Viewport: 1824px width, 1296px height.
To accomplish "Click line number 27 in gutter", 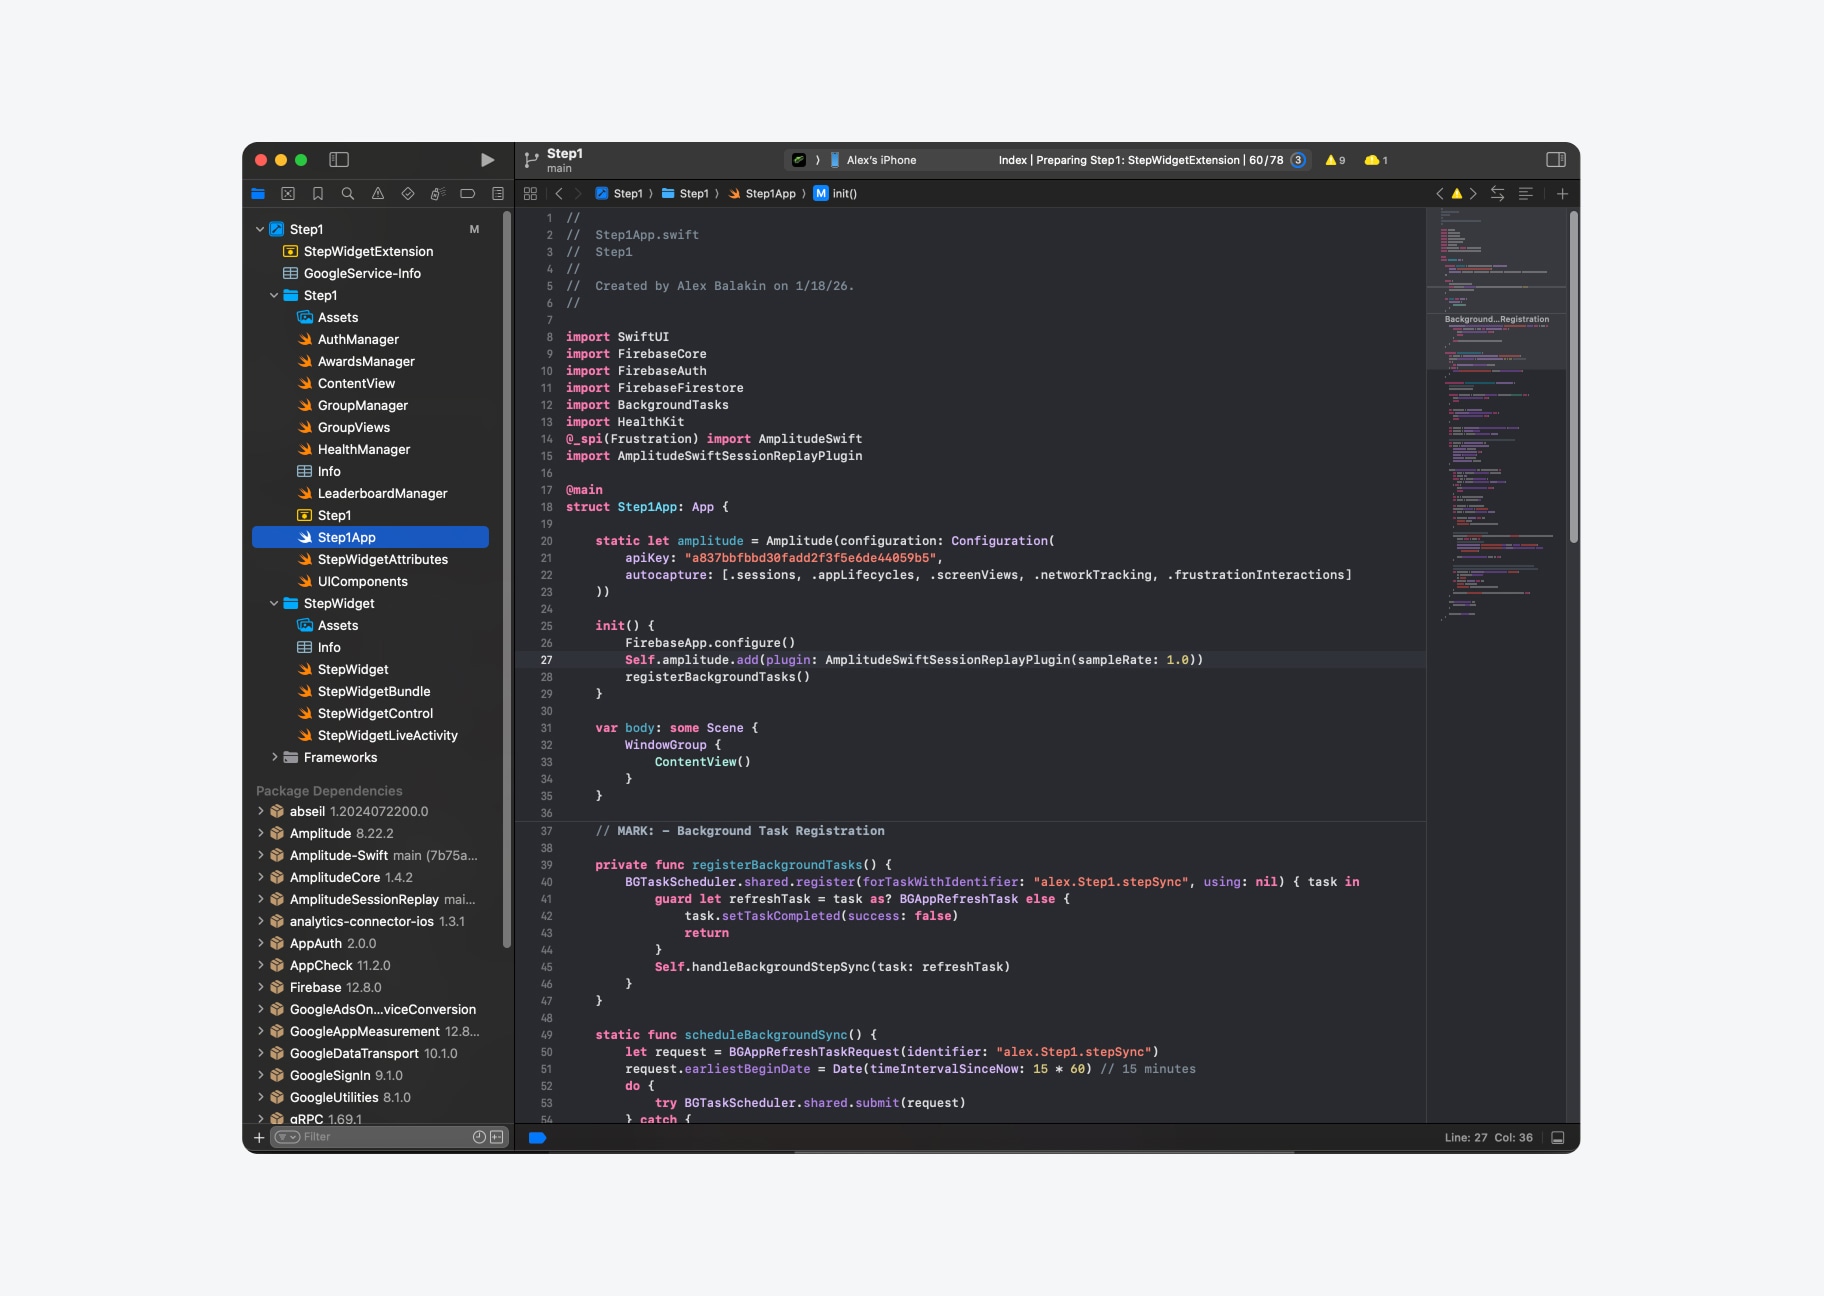I will 547,660.
